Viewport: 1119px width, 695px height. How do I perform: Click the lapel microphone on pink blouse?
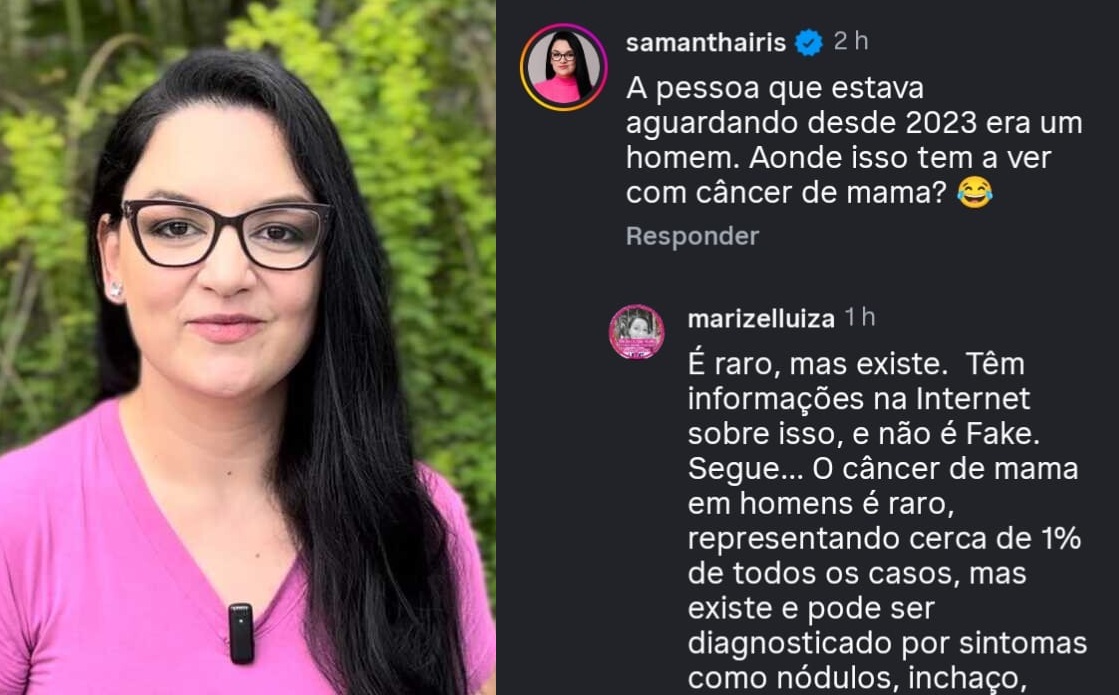click(x=241, y=633)
